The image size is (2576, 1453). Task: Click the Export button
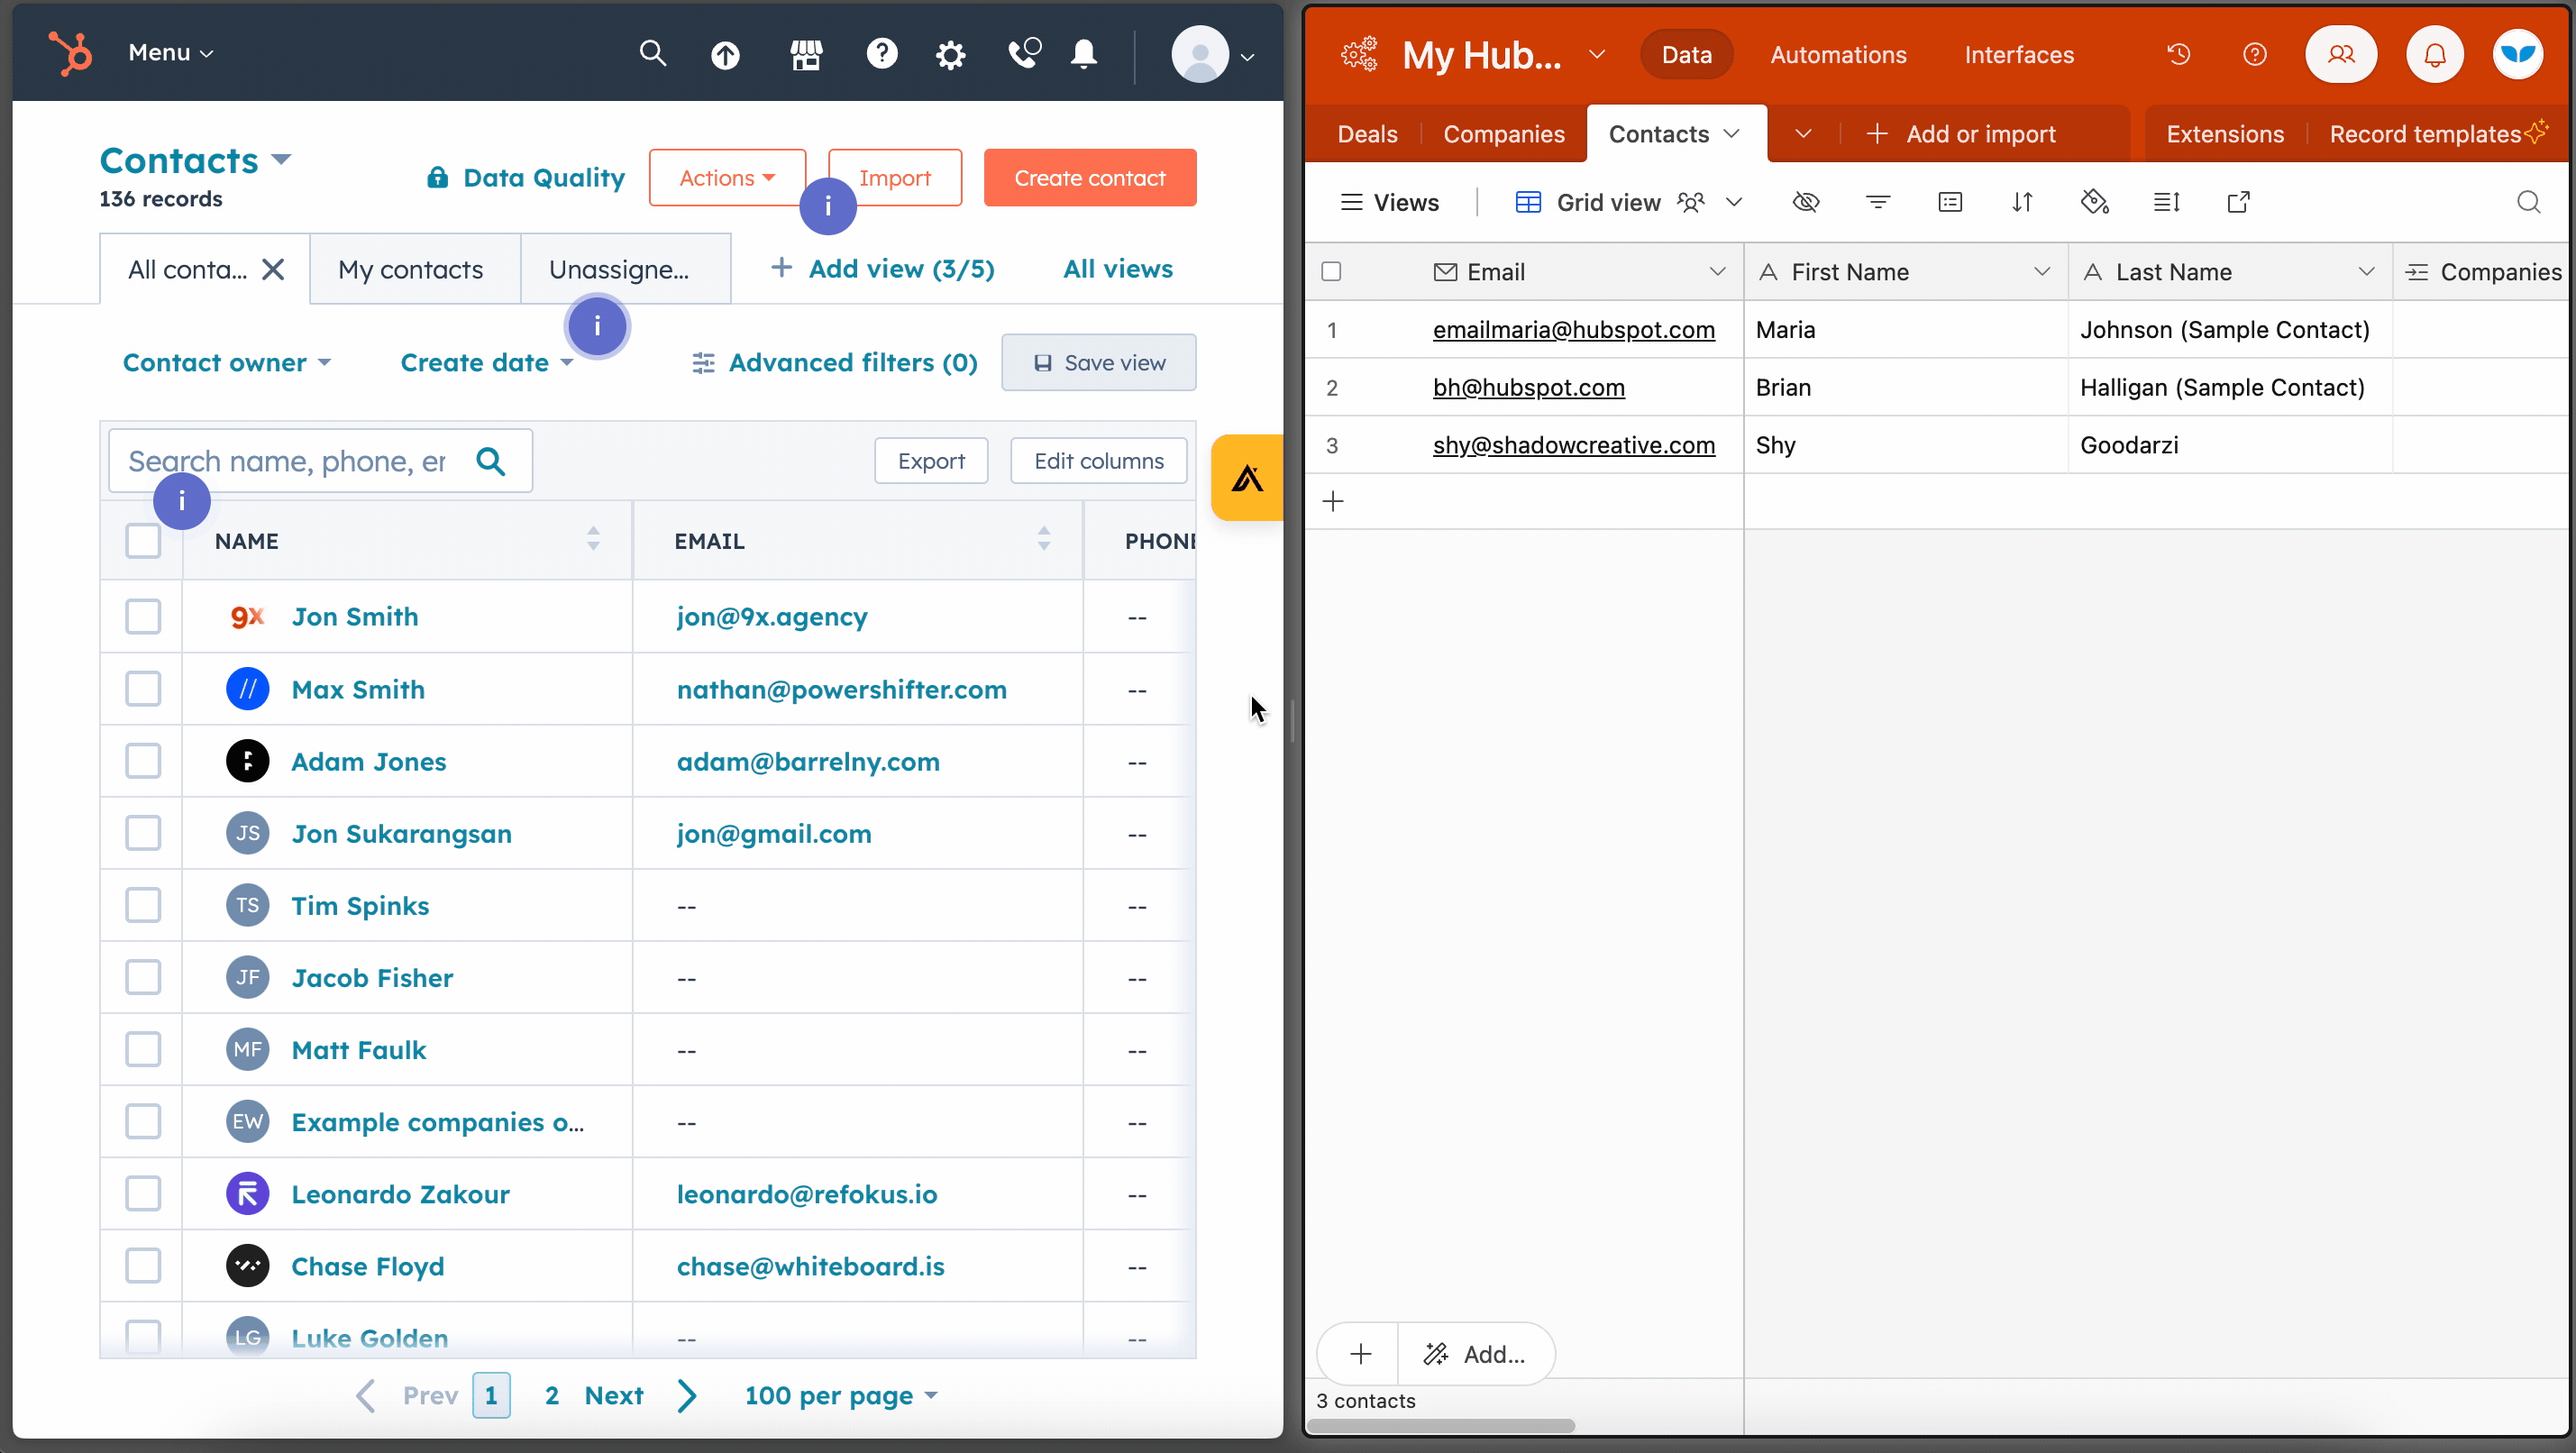click(x=930, y=461)
